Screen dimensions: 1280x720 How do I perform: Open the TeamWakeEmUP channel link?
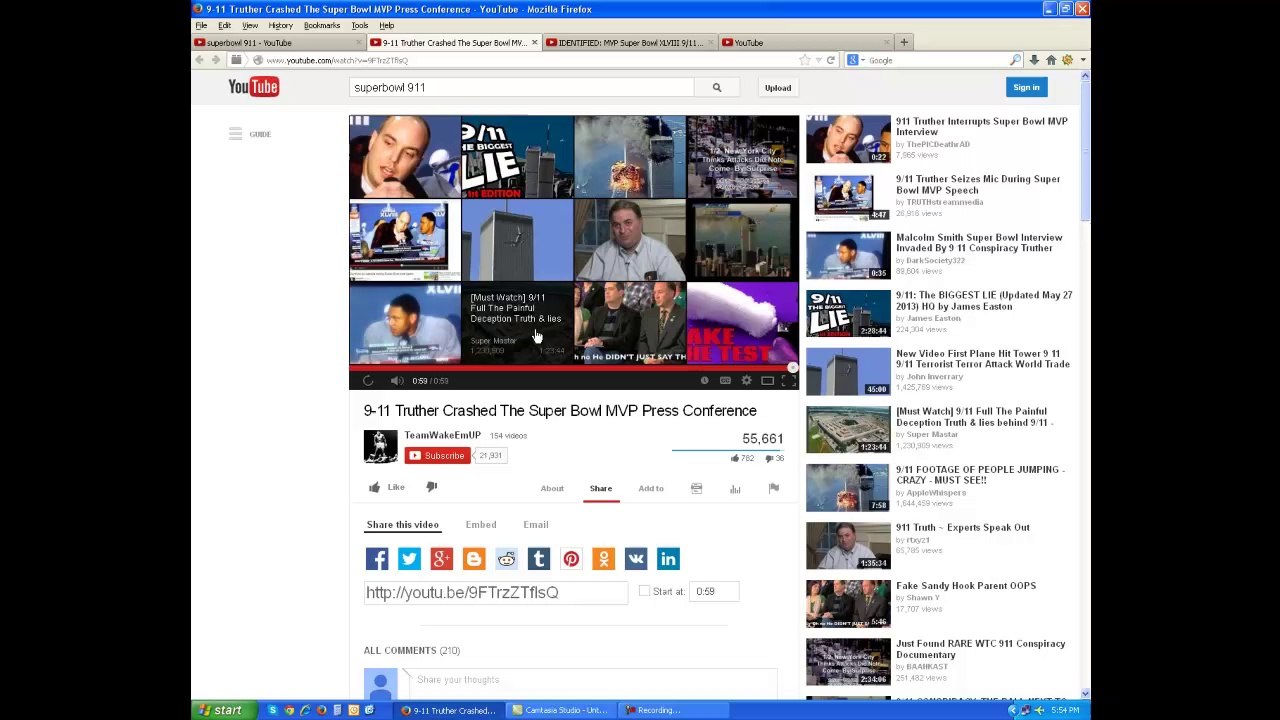pos(442,435)
